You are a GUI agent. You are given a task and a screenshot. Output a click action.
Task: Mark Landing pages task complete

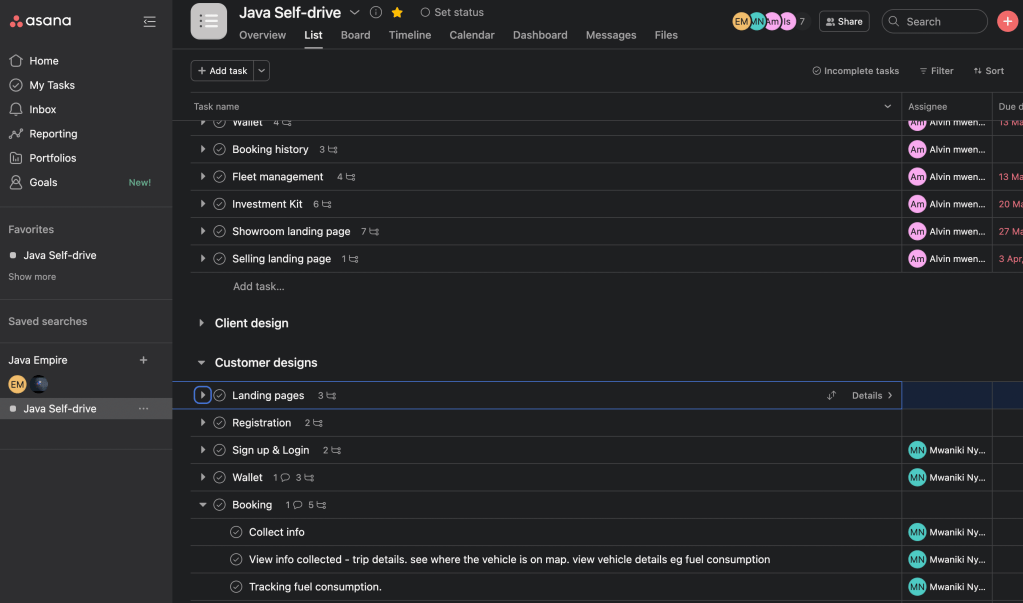click(x=220, y=396)
